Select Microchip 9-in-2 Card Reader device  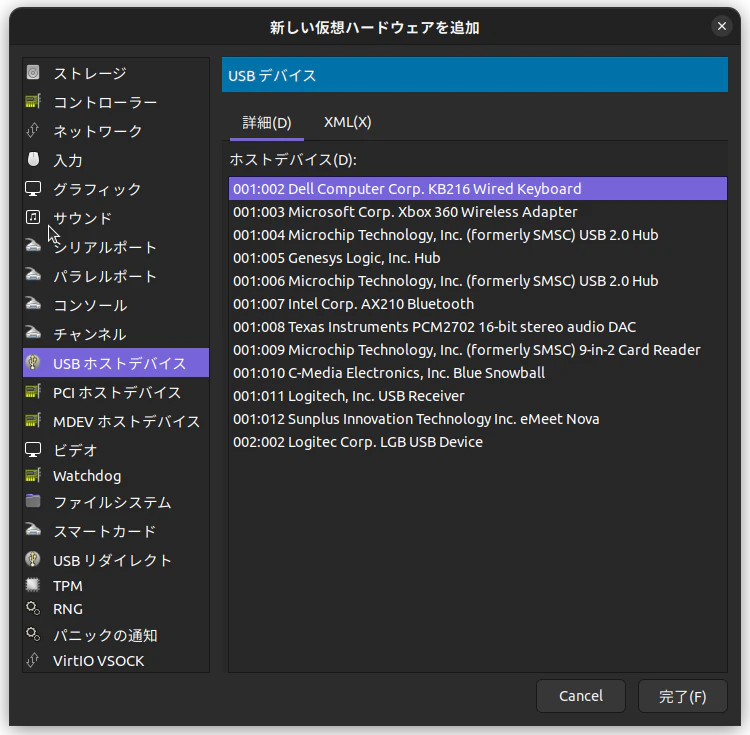477,349
